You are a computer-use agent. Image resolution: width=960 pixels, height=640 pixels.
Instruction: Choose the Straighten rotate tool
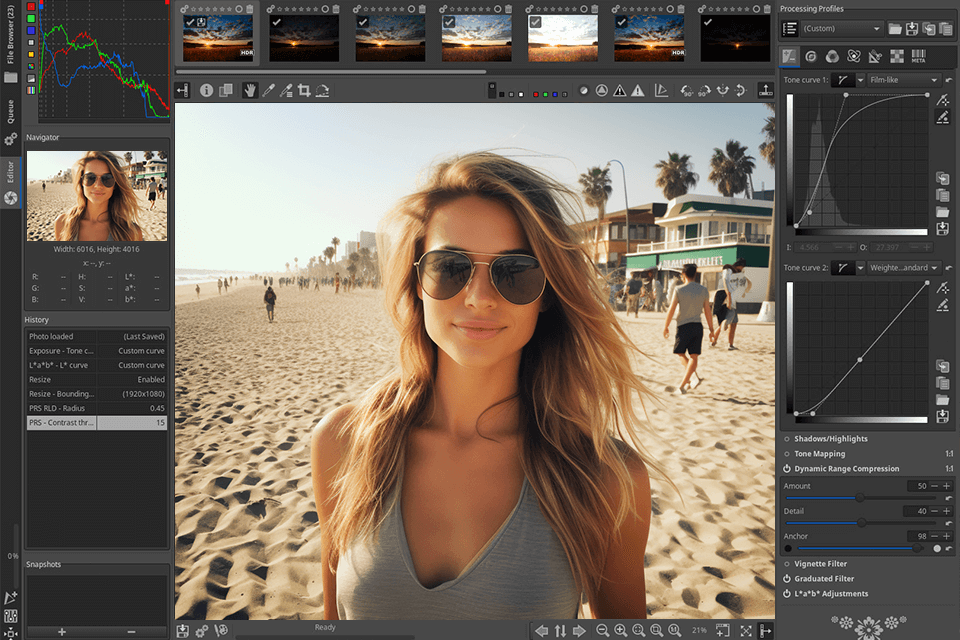322,91
